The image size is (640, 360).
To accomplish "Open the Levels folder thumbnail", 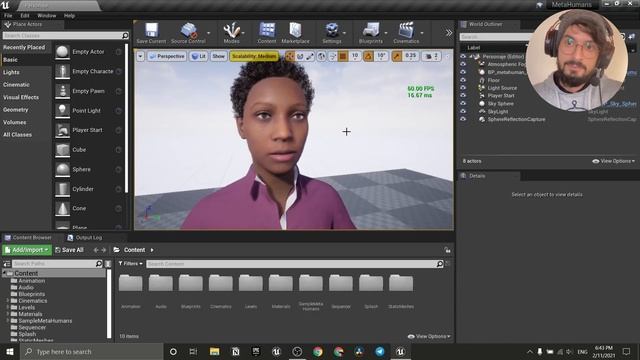I will [x=251, y=283].
